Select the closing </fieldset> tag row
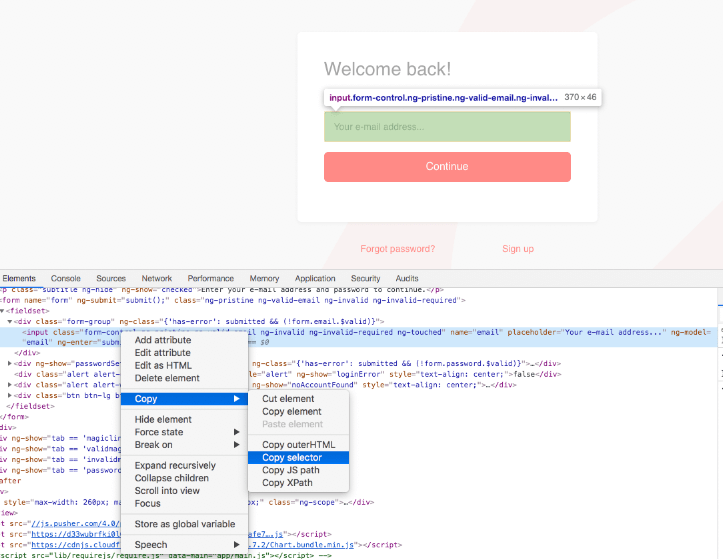This screenshot has width=723, height=559. 30,406
